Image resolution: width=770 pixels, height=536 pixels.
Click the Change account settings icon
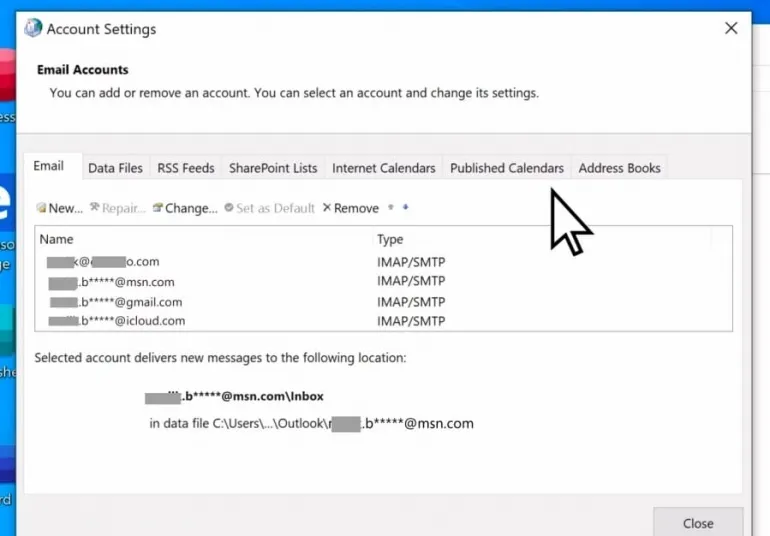158,208
